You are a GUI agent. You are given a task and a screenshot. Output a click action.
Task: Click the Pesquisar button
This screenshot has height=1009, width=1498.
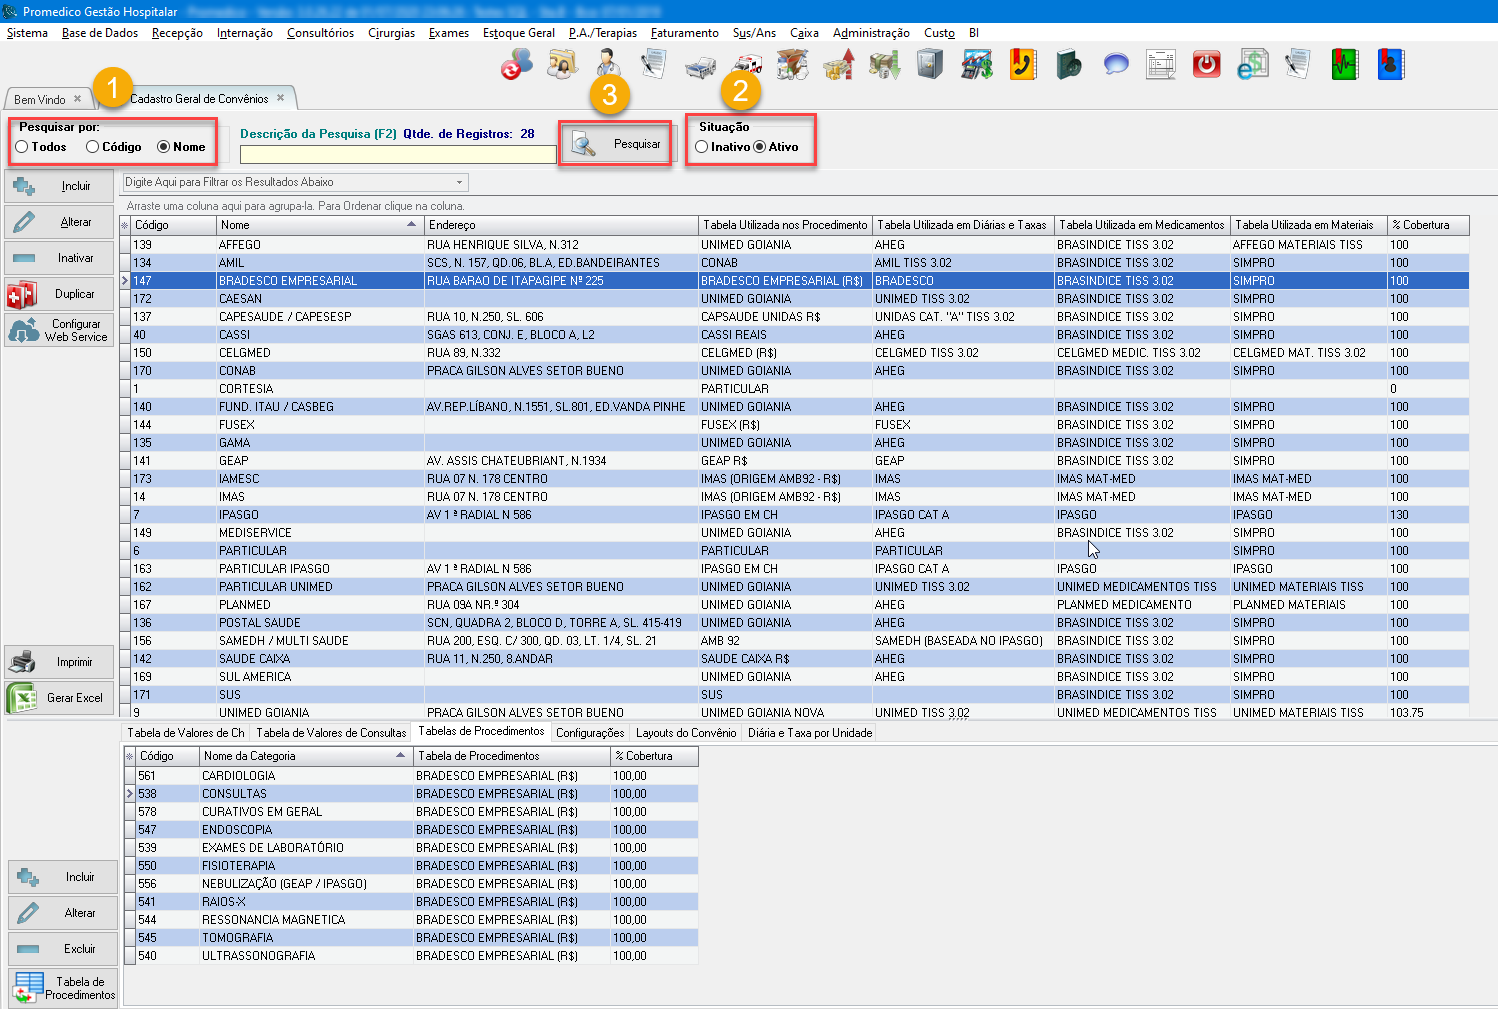coord(616,144)
